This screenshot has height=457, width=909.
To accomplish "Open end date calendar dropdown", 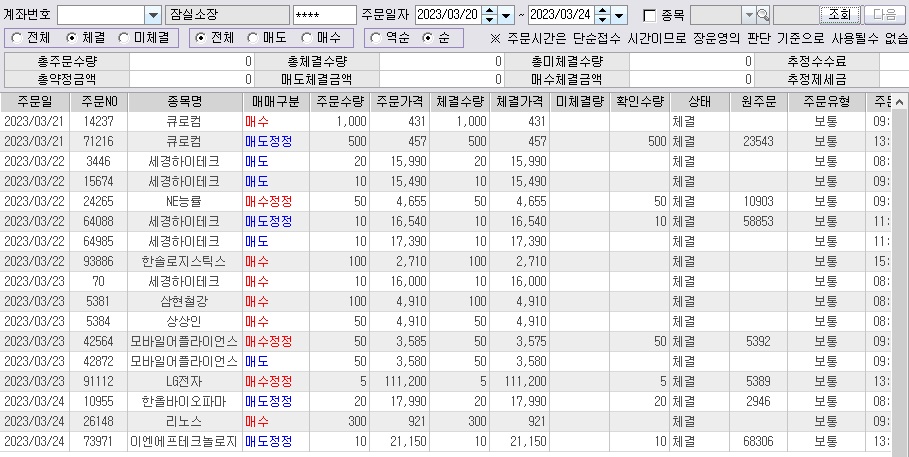I will 620,15.
